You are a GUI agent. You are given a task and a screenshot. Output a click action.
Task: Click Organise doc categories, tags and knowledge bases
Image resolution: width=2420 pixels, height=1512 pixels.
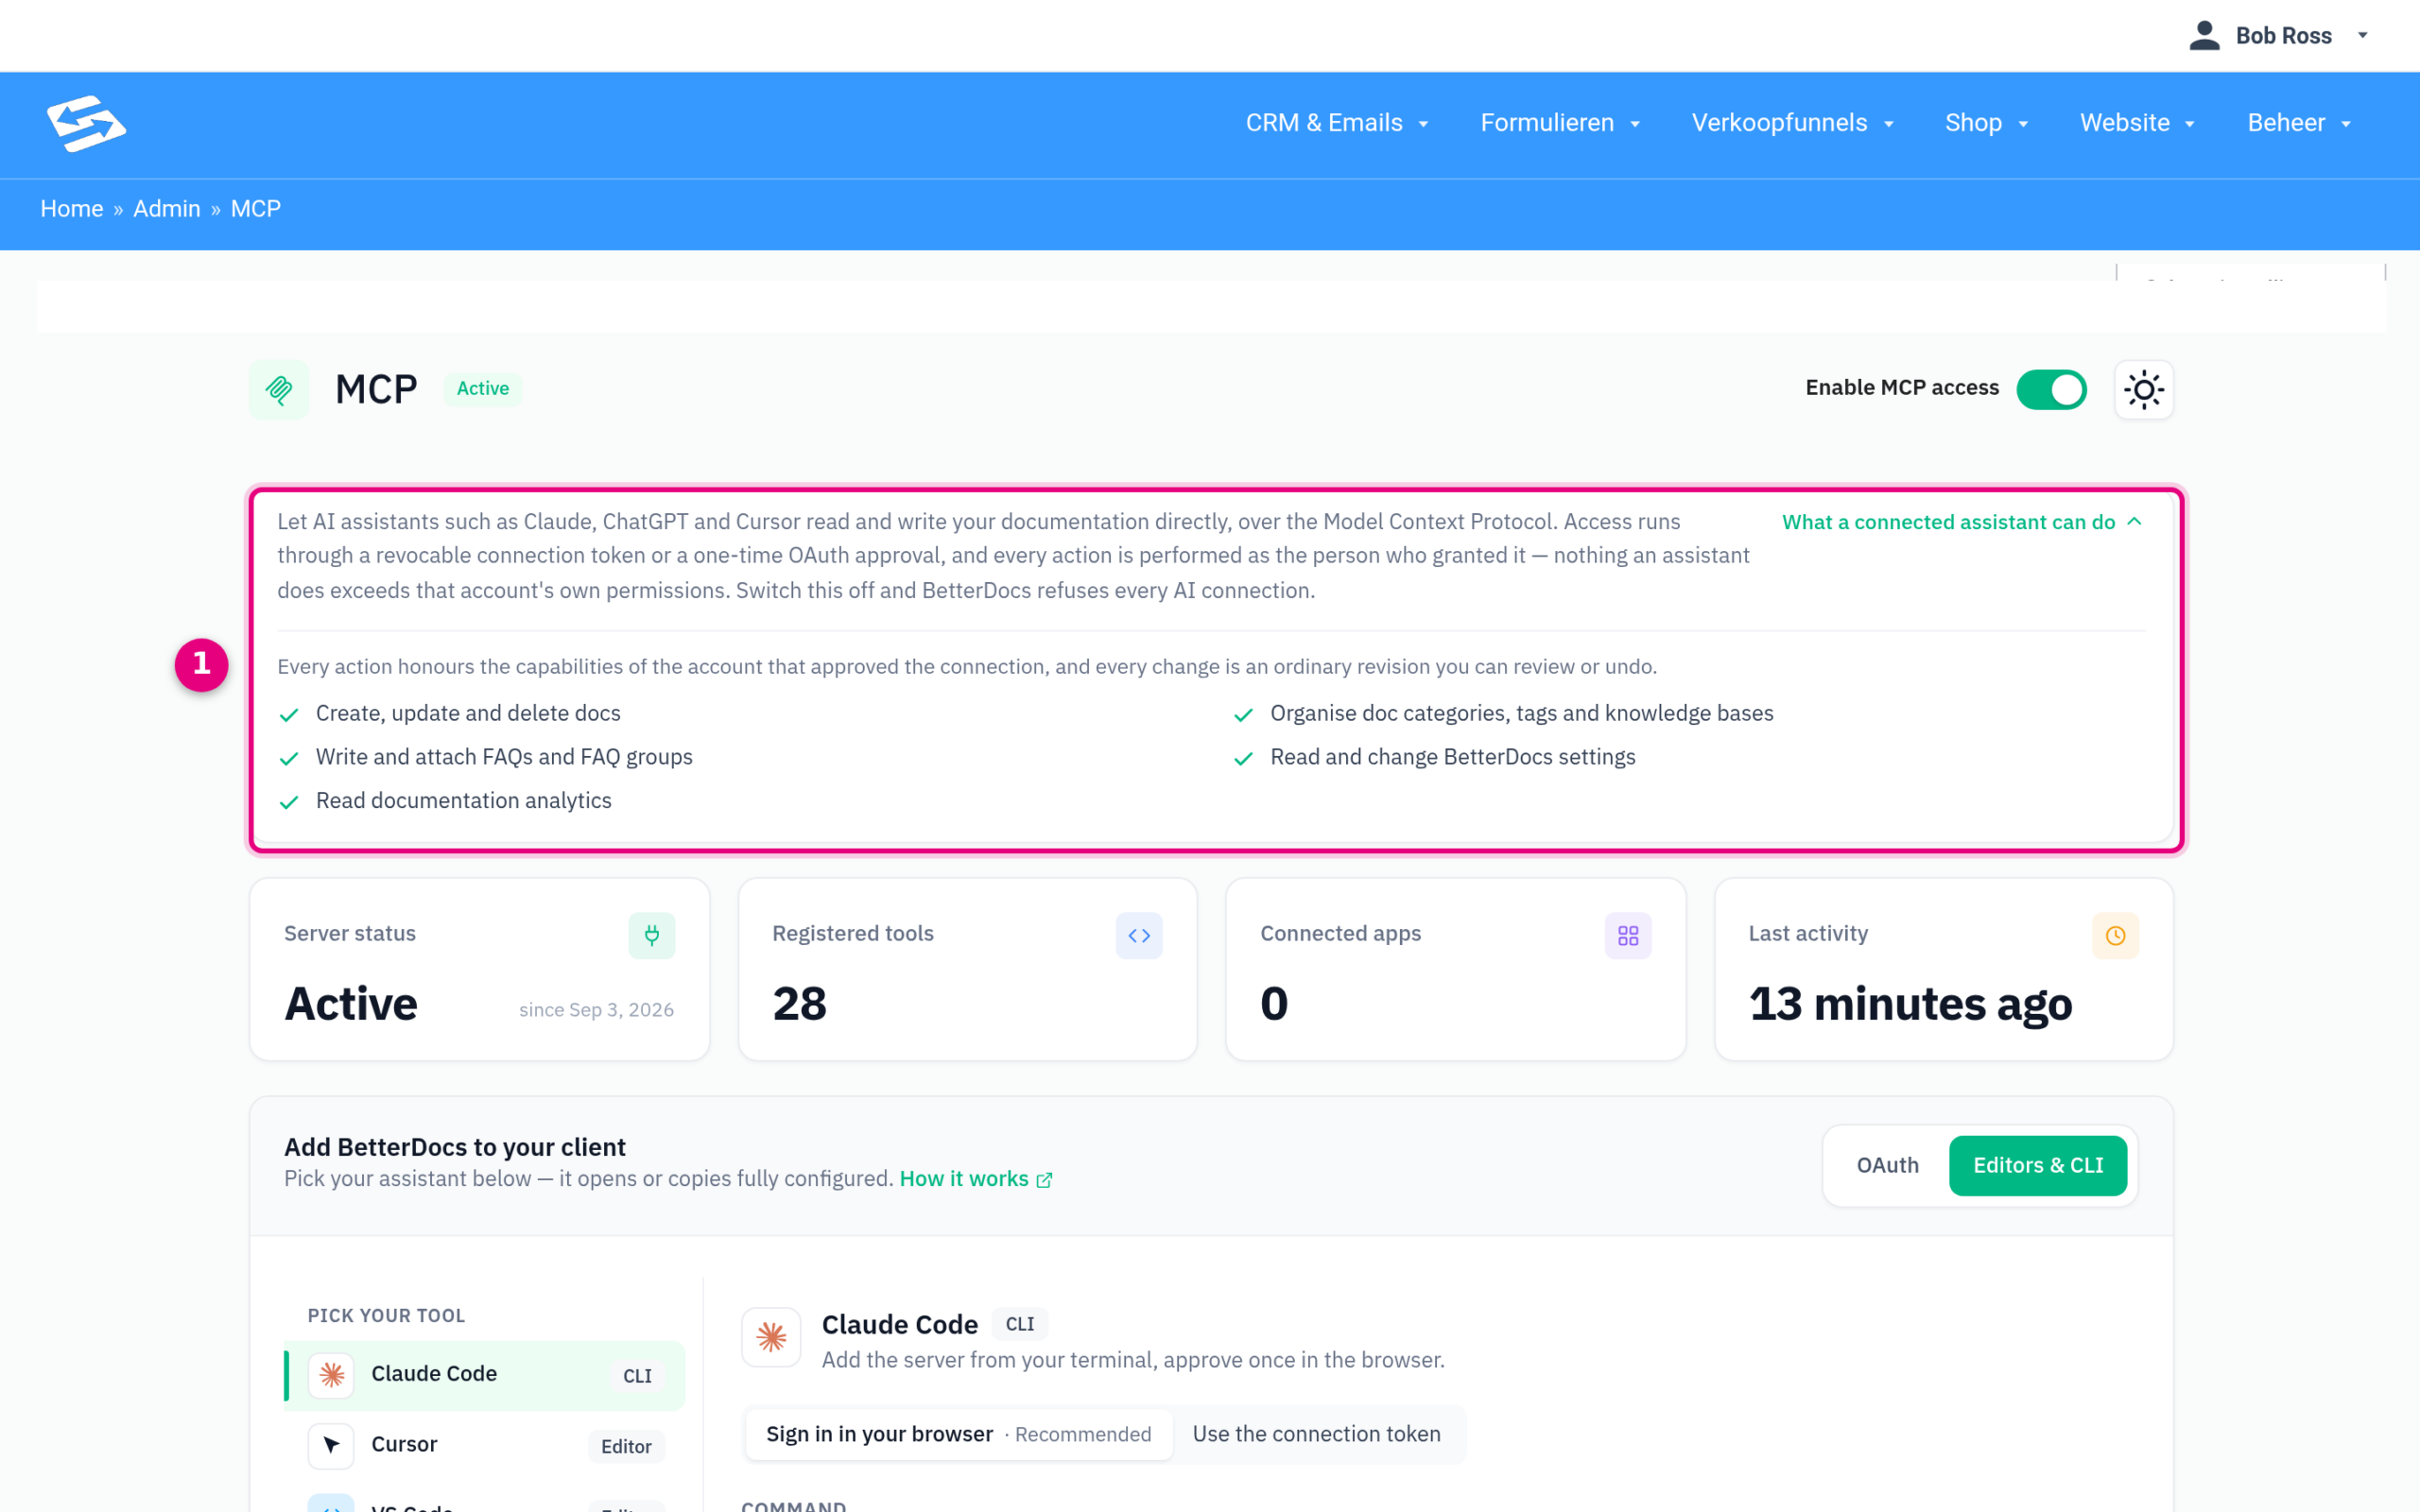tap(1521, 714)
